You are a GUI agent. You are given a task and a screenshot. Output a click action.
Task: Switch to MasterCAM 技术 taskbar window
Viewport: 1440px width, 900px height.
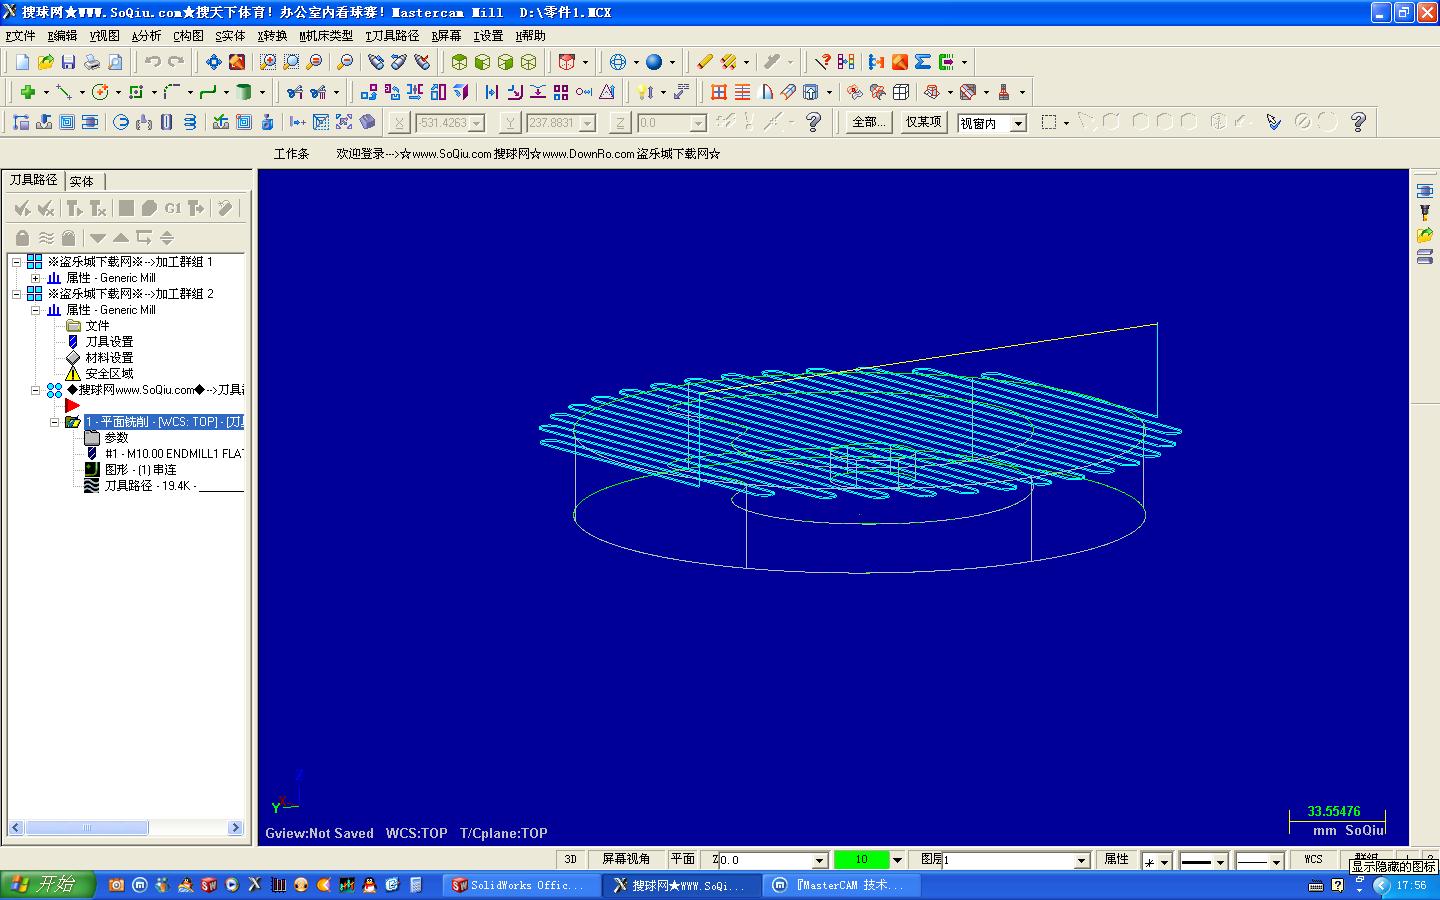[843, 885]
